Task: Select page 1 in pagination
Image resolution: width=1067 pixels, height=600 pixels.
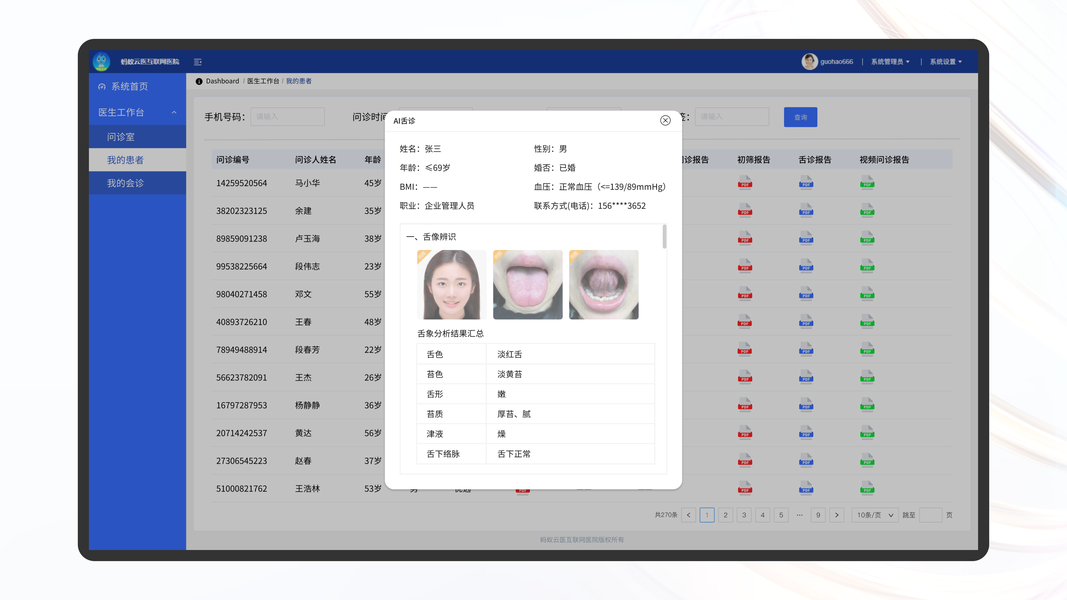Action: click(707, 515)
